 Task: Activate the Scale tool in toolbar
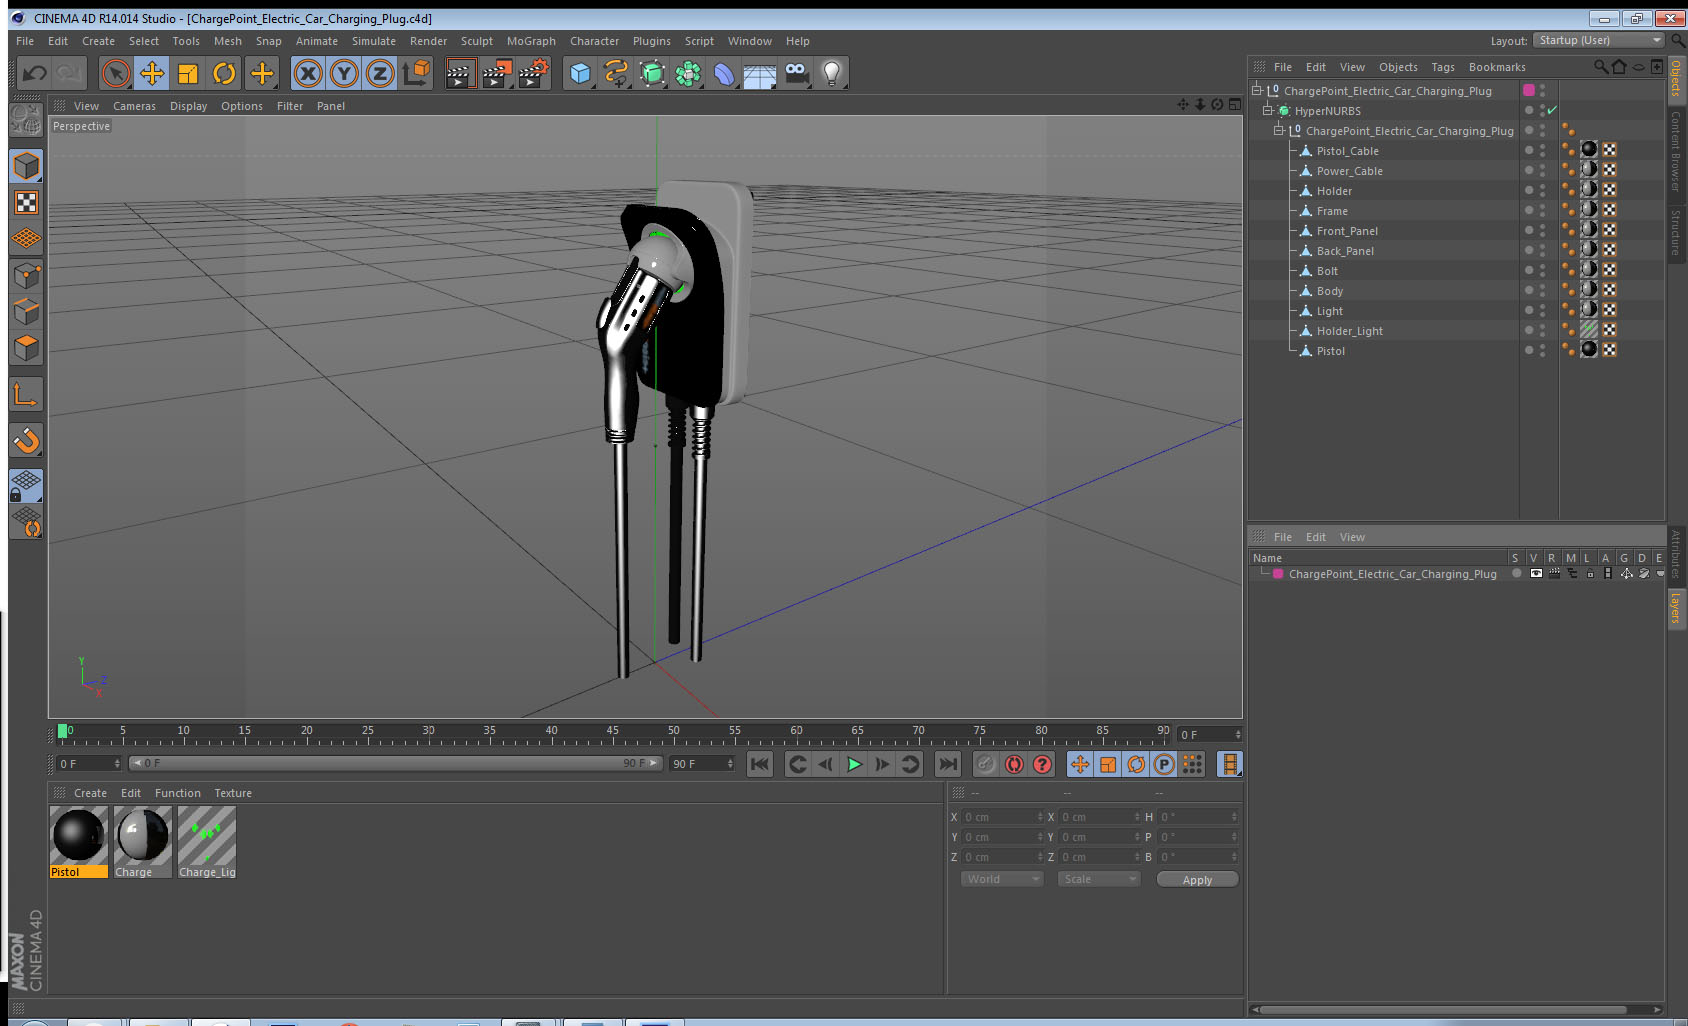188,73
